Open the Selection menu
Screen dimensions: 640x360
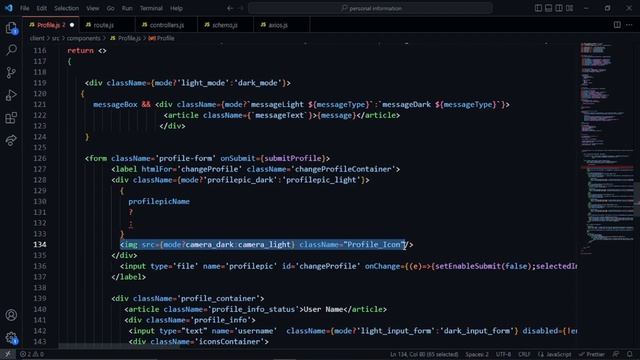(x=66, y=8)
